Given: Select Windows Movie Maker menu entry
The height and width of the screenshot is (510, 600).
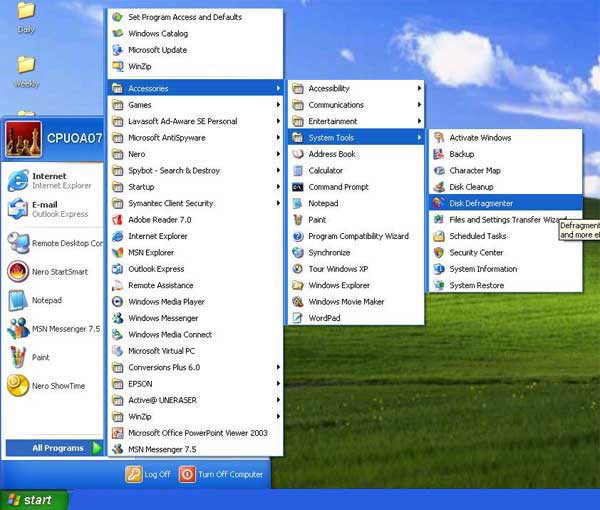Looking at the screenshot, I should [x=346, y=301].
